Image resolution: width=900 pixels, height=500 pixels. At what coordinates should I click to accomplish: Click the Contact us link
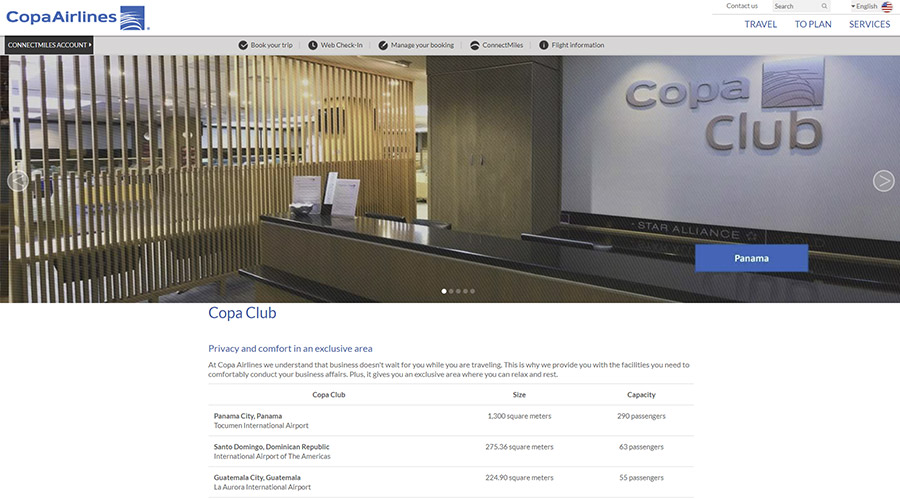tap(742, 6)
